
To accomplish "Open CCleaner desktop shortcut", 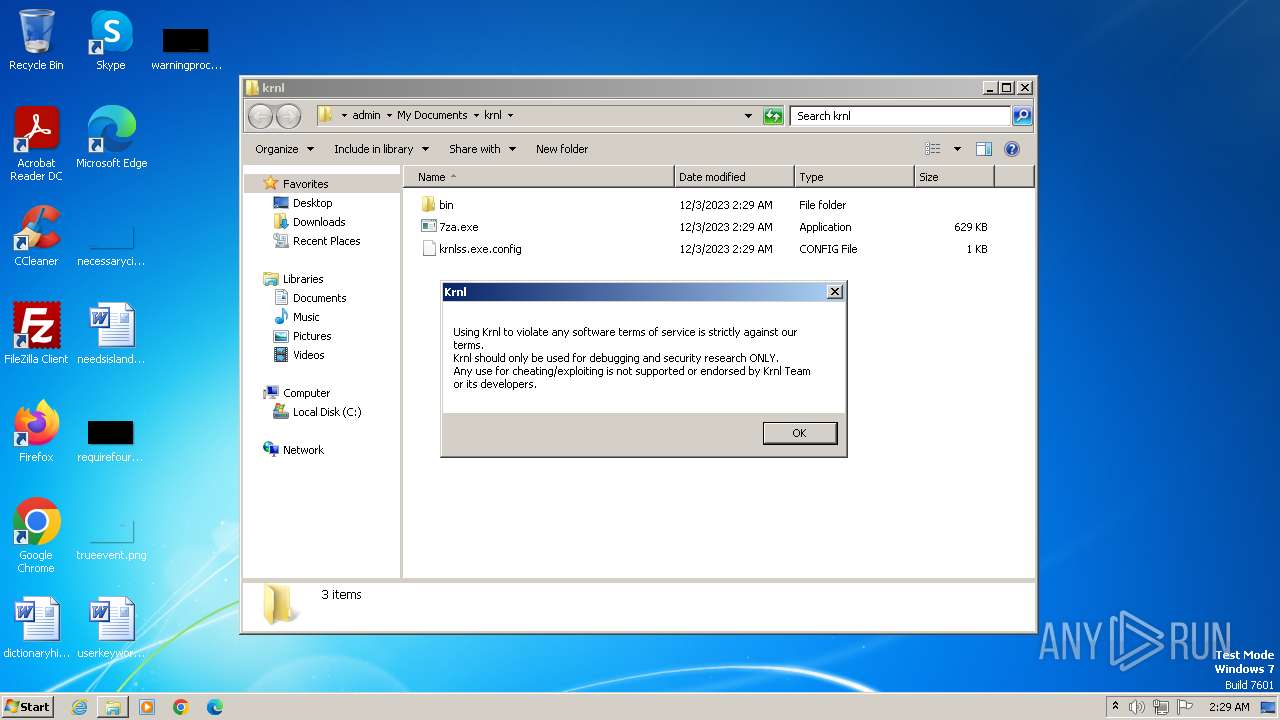I will tap(36, 236).
